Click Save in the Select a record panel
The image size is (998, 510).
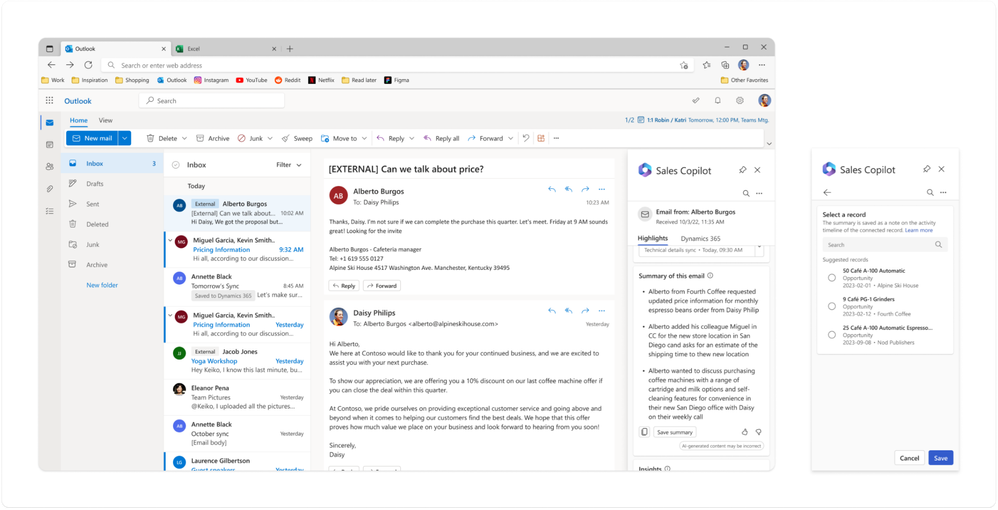(941, 458)
